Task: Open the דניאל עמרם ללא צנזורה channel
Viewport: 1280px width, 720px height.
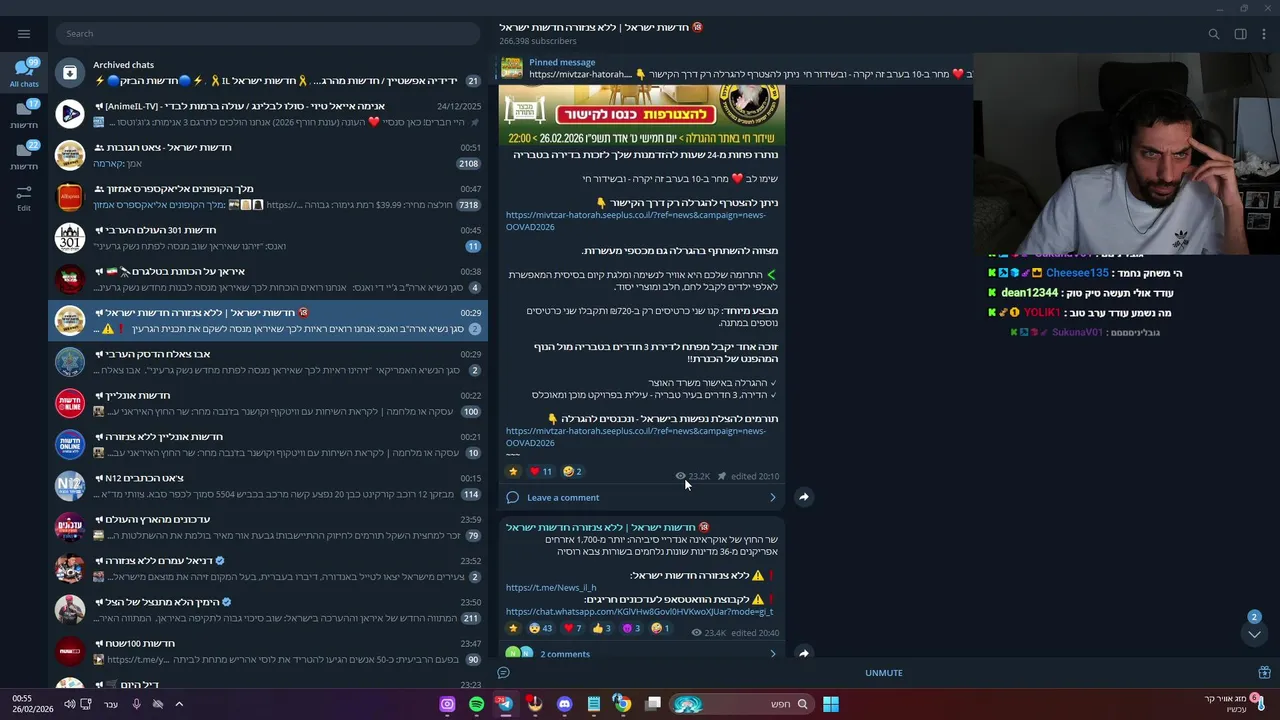Action: pyautogui.click(x=268, y=569)
